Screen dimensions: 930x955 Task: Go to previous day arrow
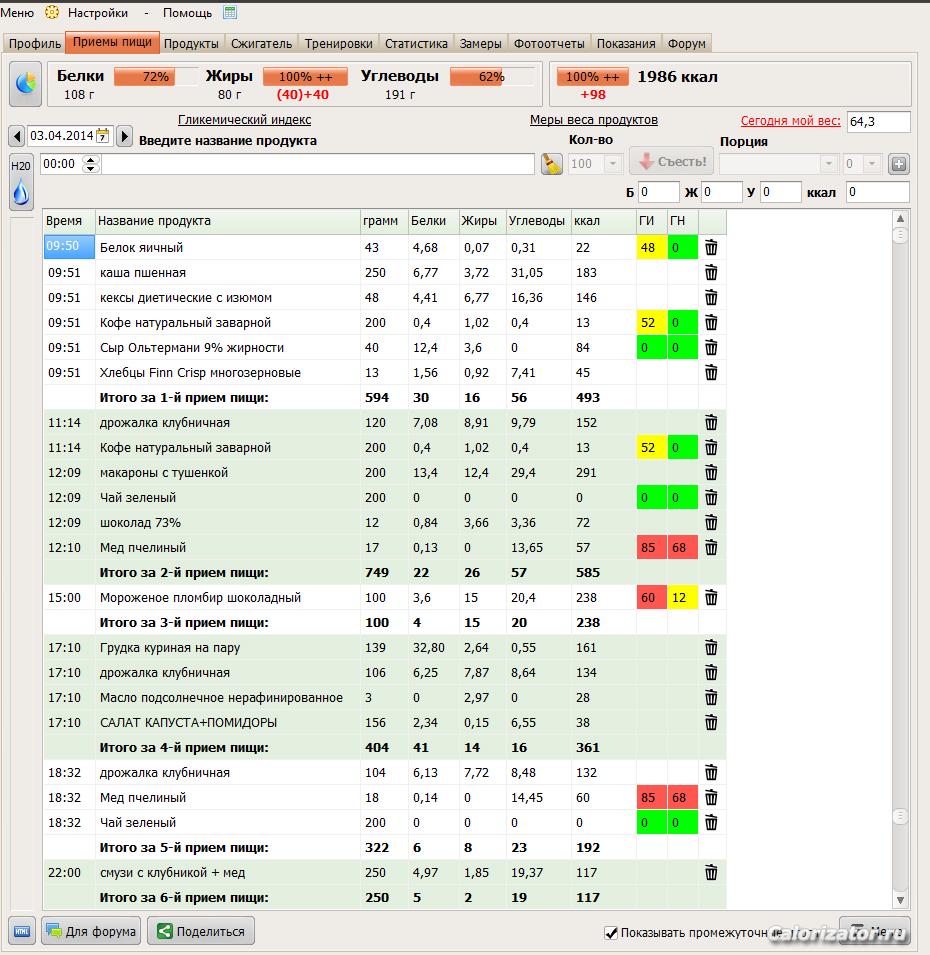click(17, 136)
